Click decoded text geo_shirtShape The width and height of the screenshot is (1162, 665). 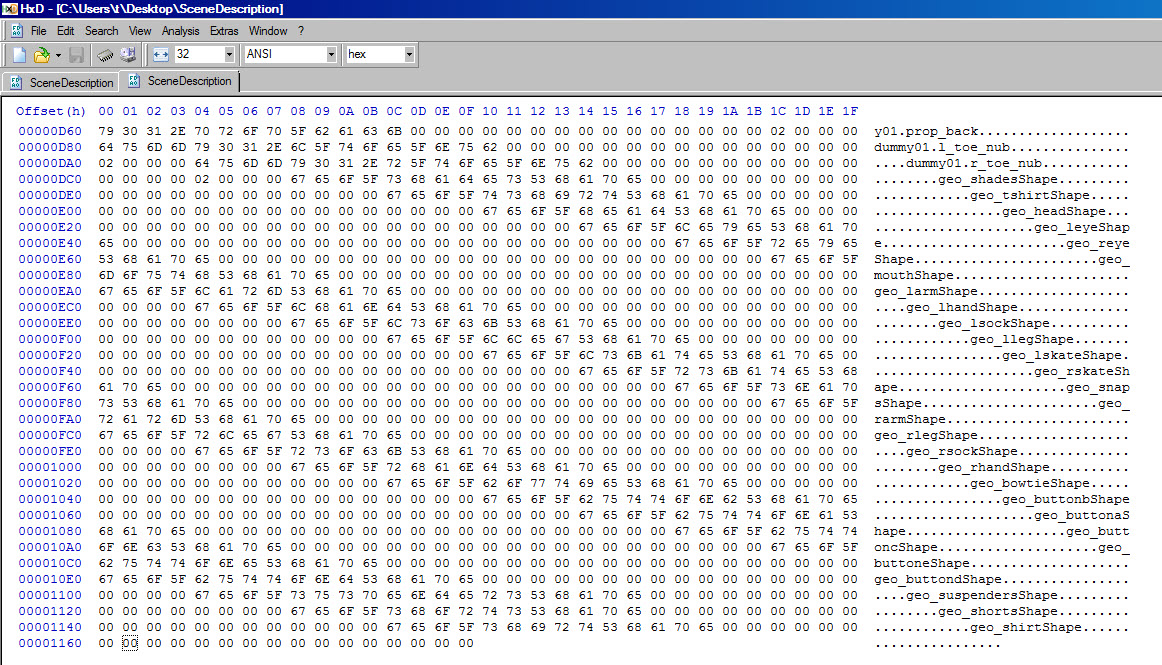(x=1026, y=628)
